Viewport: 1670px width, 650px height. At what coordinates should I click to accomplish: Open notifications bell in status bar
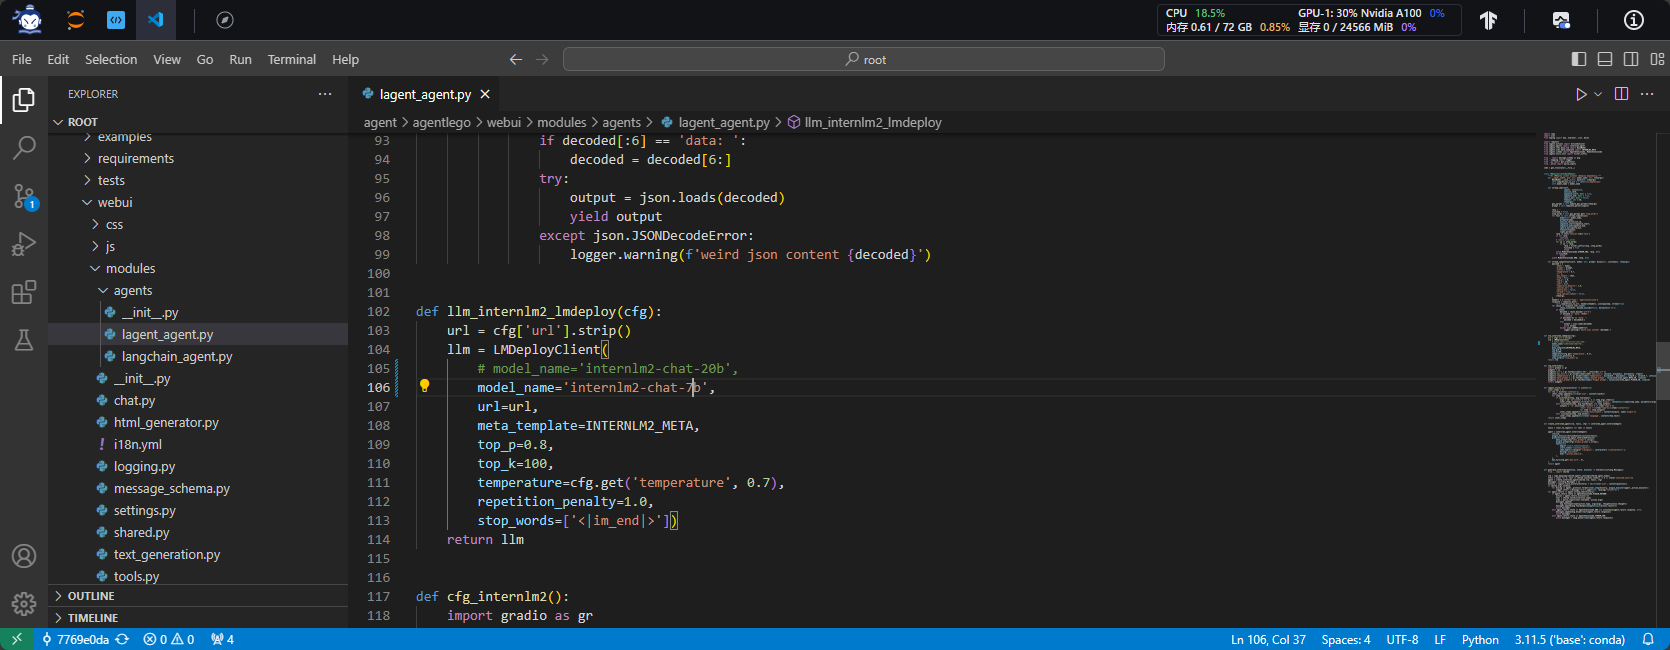[1648, 639]
